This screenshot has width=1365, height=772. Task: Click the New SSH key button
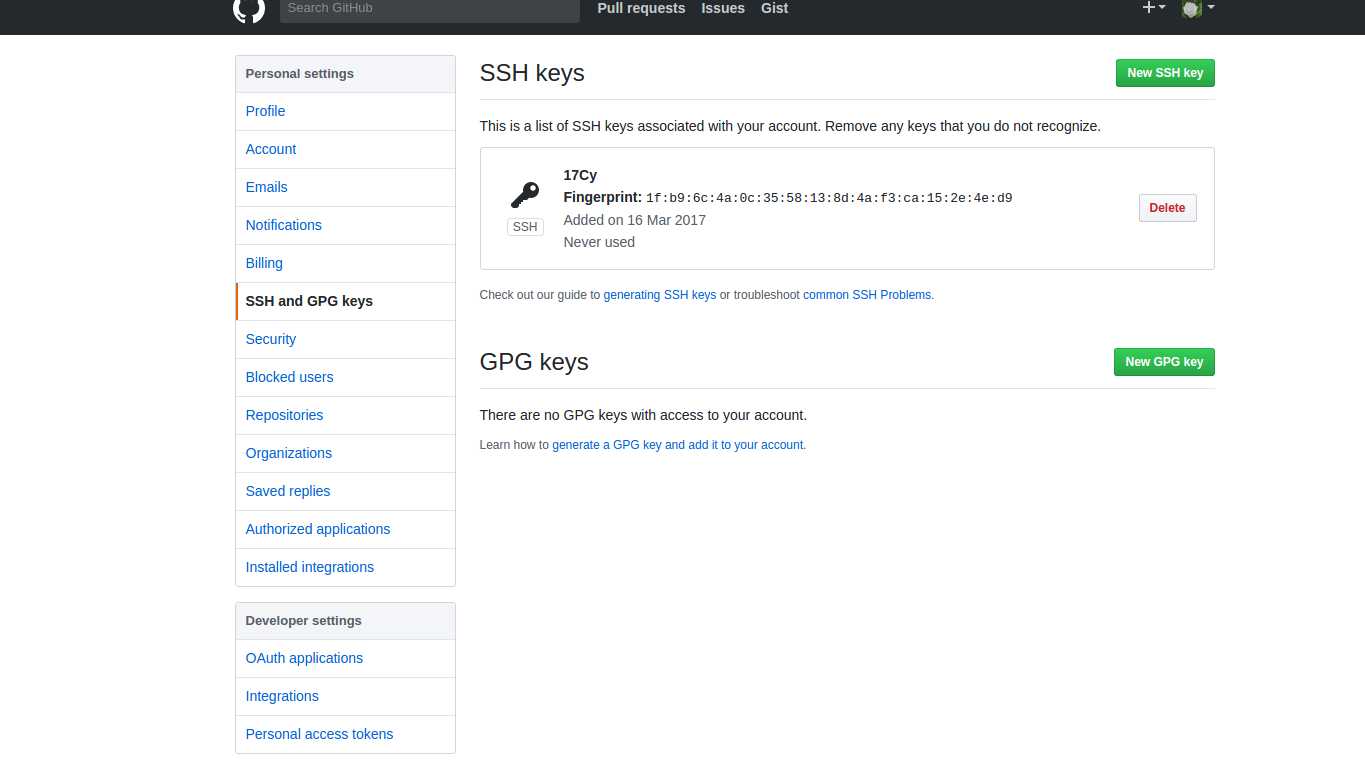tap(1165, 73)
